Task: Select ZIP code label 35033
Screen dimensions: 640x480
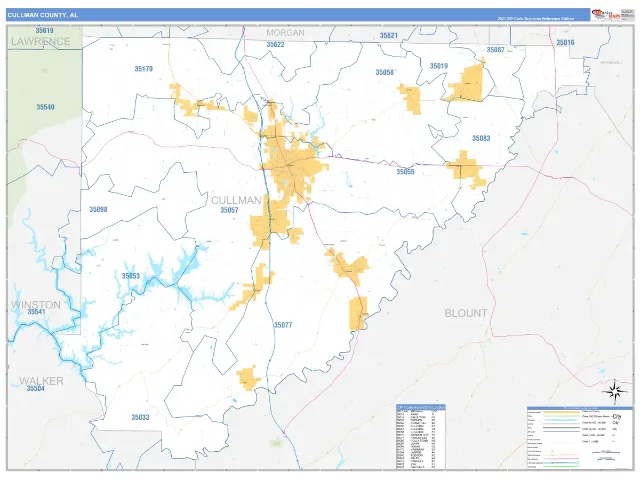Action: [140, 418]
